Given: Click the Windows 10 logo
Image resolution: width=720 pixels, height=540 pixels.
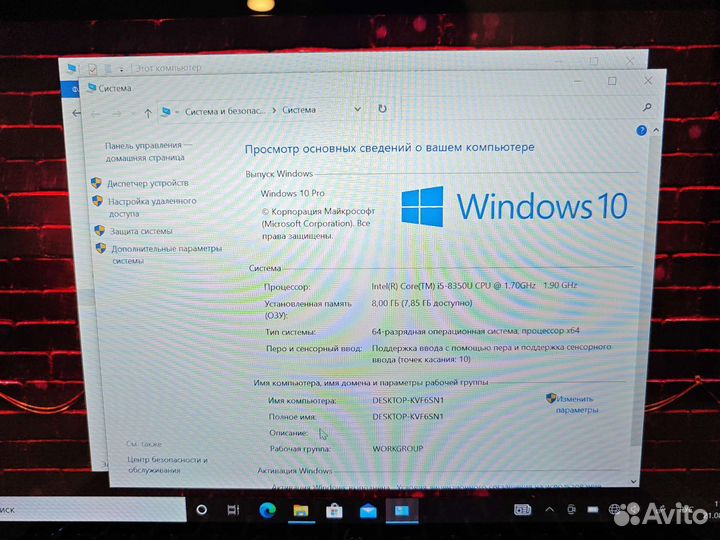Looking at the screenshot, I should pyautogui.click(x=514, y=206).
